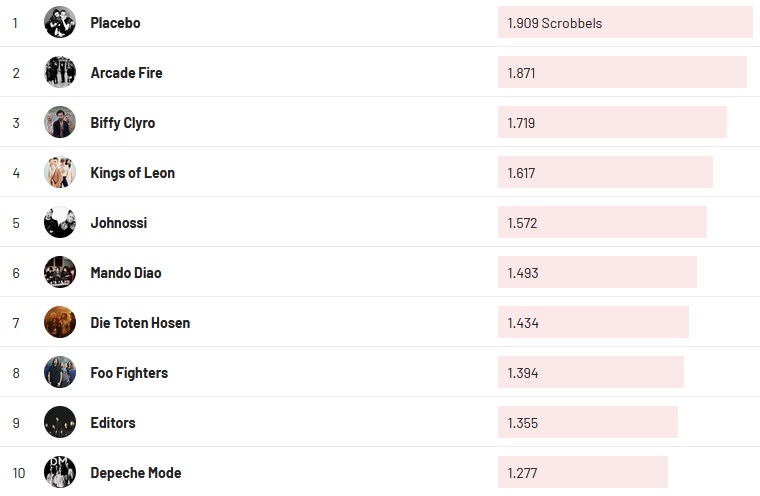Select the Die Toten Hosen name
The image size is (760, 496).
pos(140,323)
